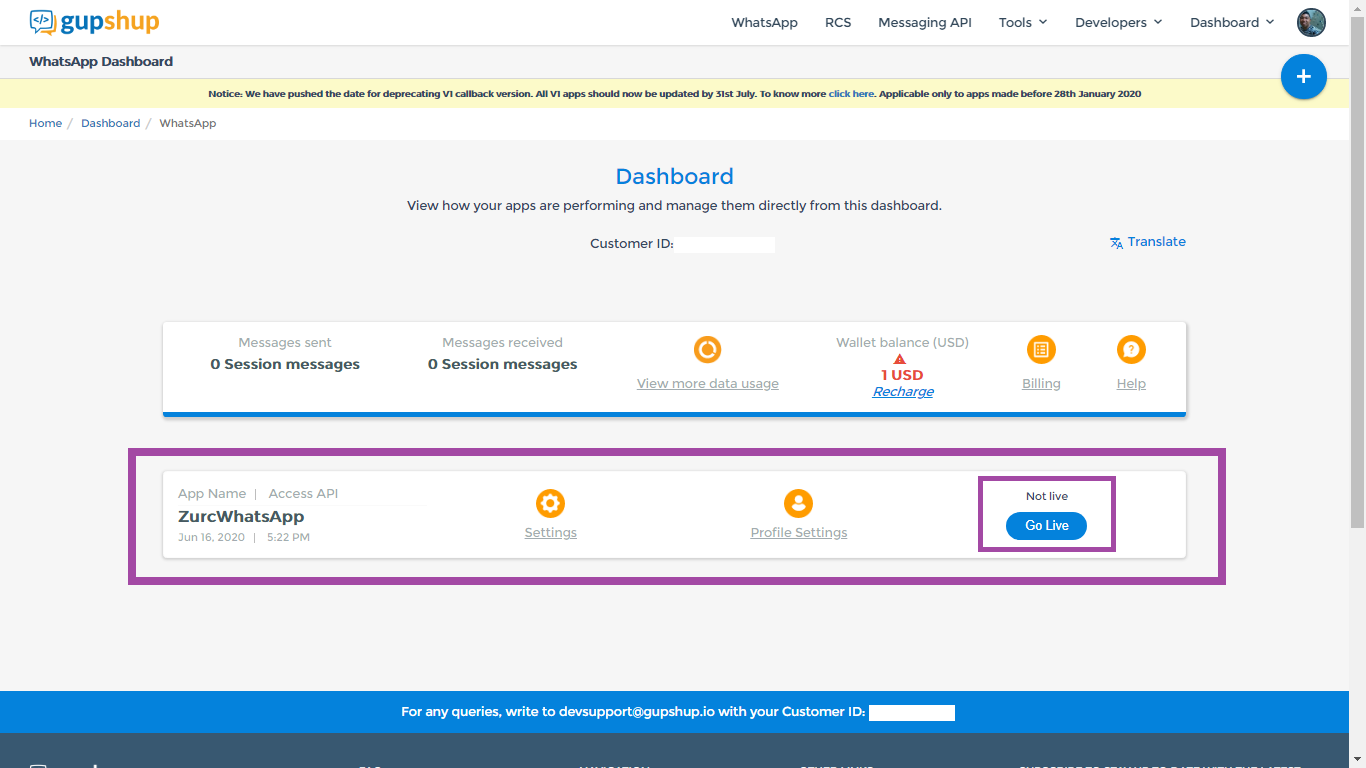The height and width of the screenshot is (768, 1366).
Task: Click the Recharge link
Action: coord(903,392)
